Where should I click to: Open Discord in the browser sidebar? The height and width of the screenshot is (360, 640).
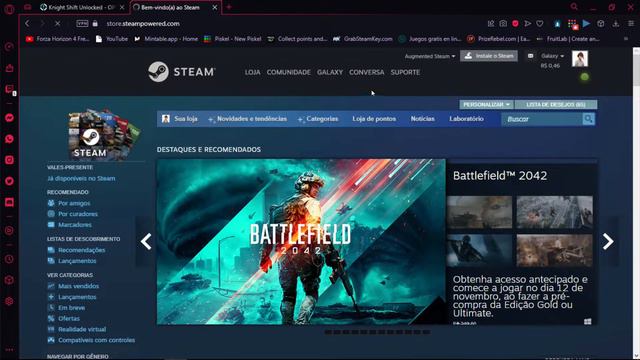pyautogui.click(x=9, y=202)
